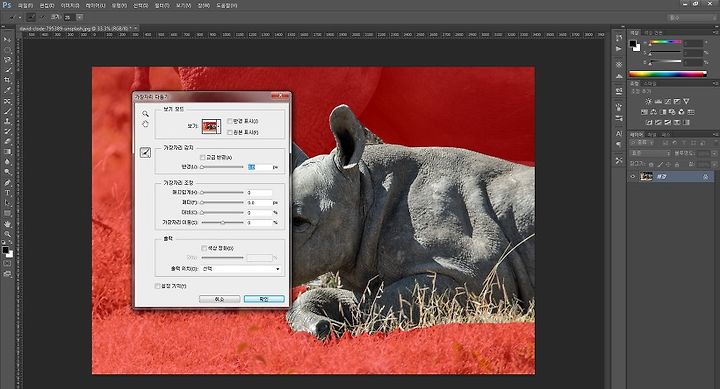Enable Show Original checkbox
Image resolution: width=720 pixels, height=389 pixels.
click(x=230, y=132)
